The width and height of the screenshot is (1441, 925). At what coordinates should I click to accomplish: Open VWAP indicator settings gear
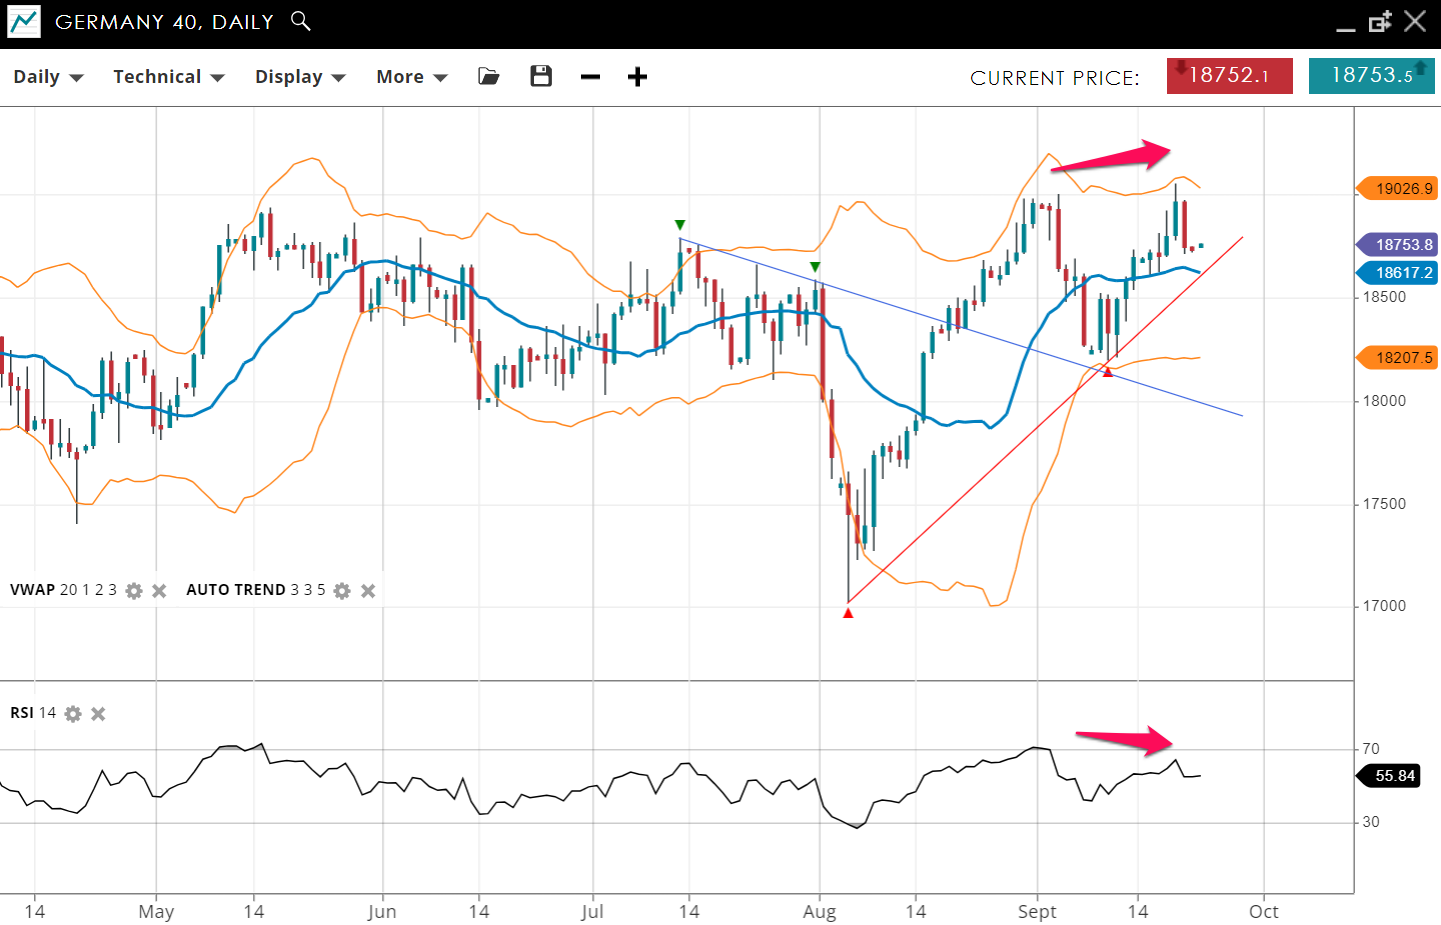pos(134,591)
